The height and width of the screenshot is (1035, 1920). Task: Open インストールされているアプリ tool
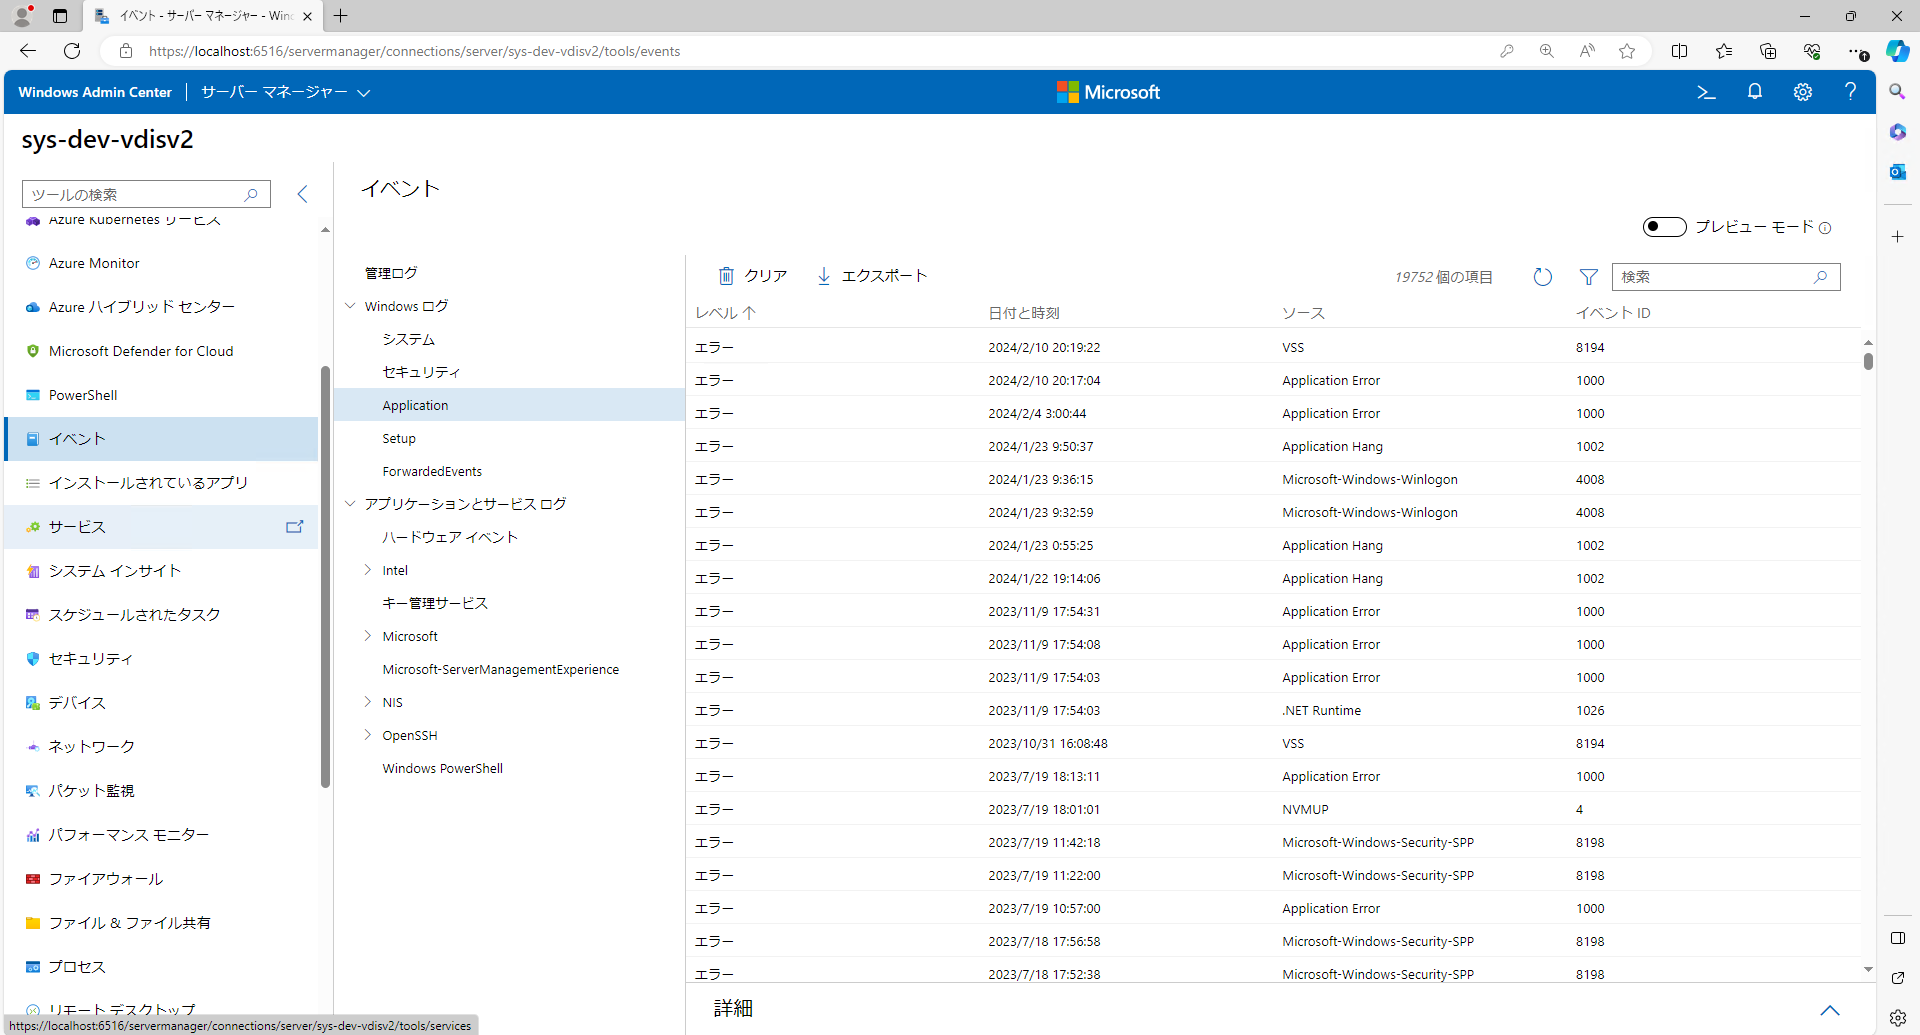point(161,483)
